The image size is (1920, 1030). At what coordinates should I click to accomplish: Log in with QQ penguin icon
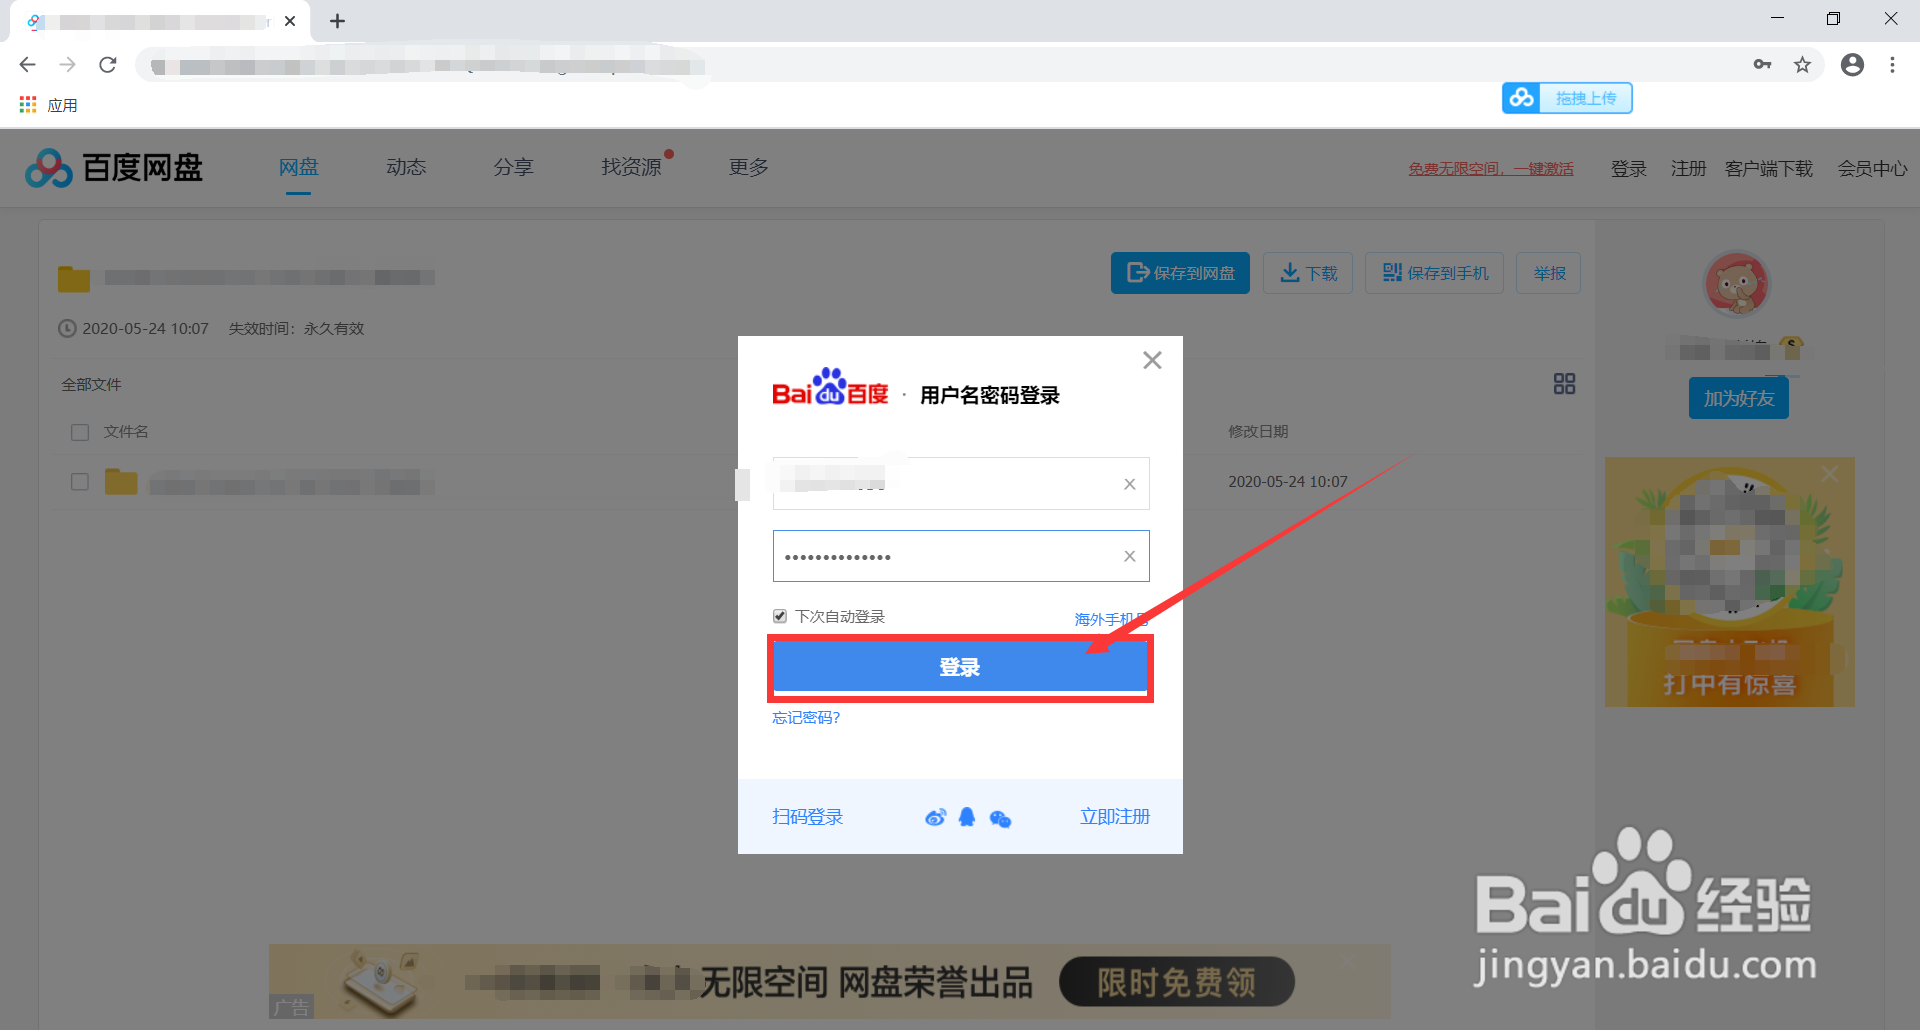click(x=967, y=817)
